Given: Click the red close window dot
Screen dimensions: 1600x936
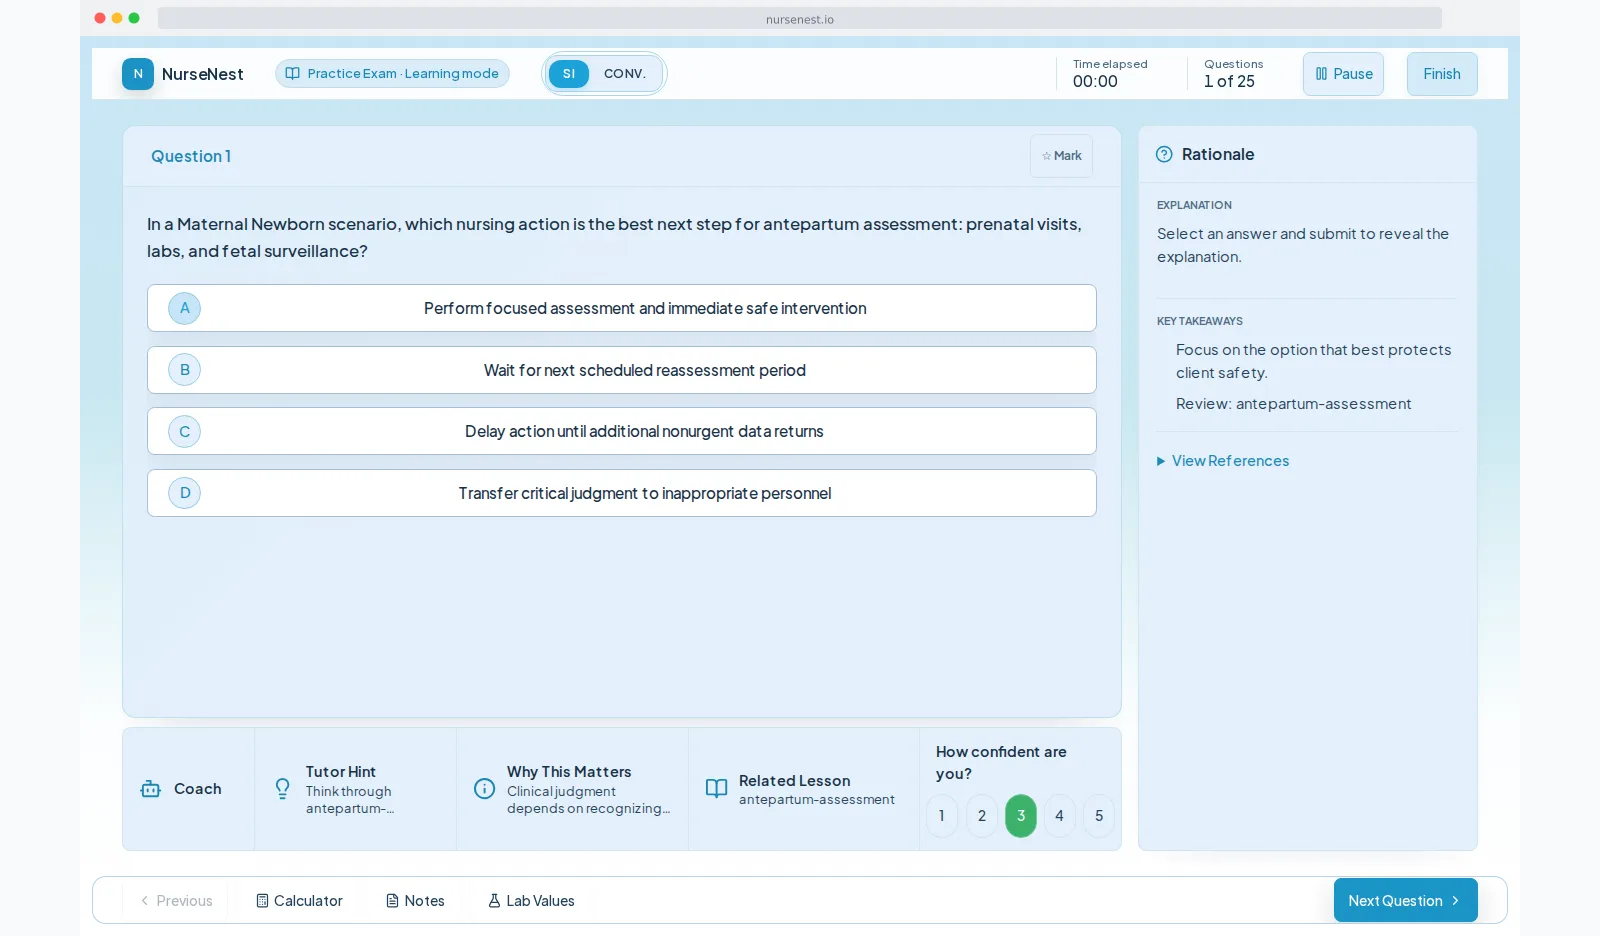Looking at the screenshot, I should tap(100, 18).
